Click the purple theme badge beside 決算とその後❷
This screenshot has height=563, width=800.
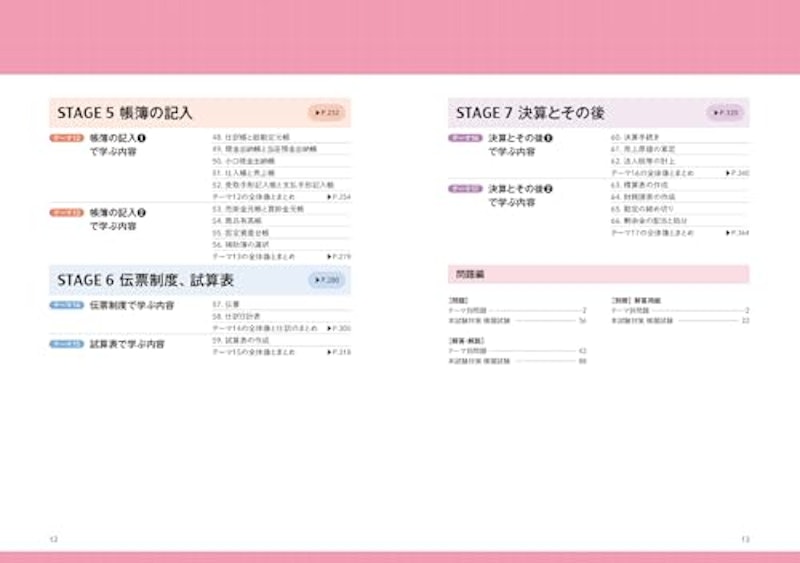pyautogui.click(x=465, y=188)
